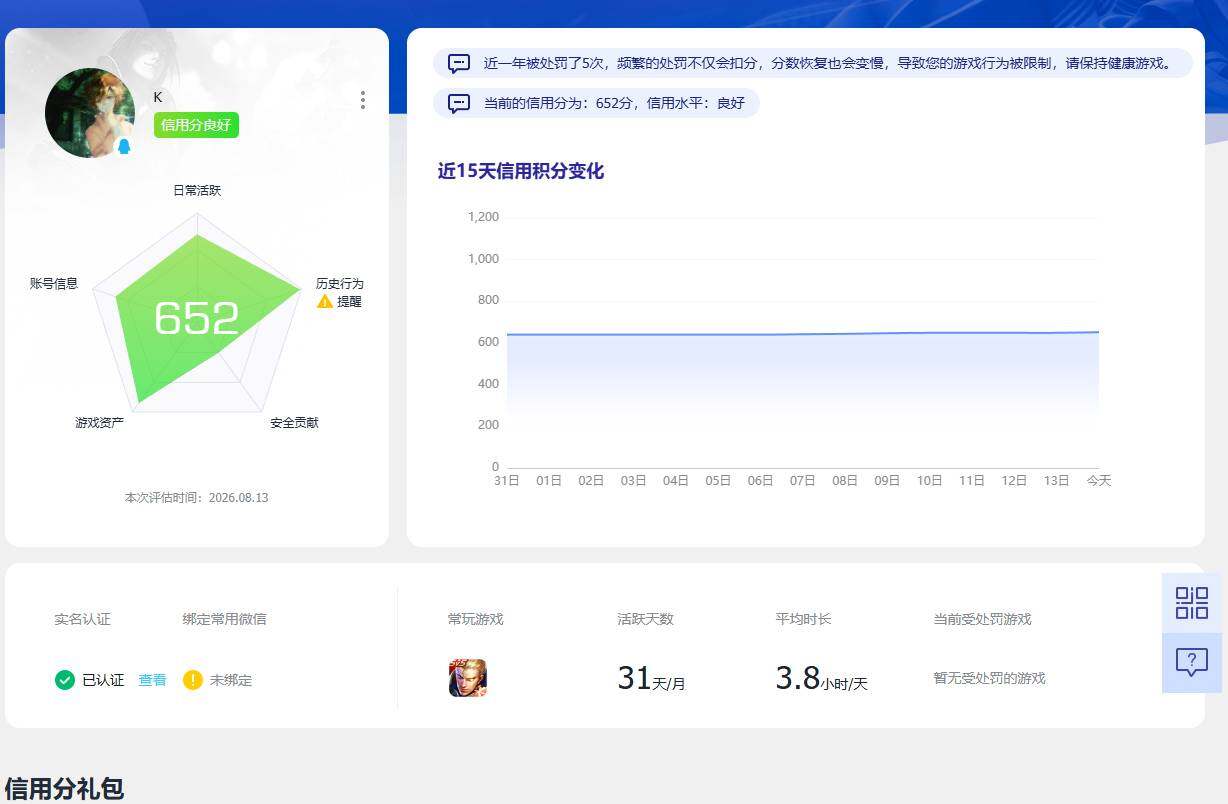
Task: Click the 账号信息 radar axis label
Action: point(54,284)
